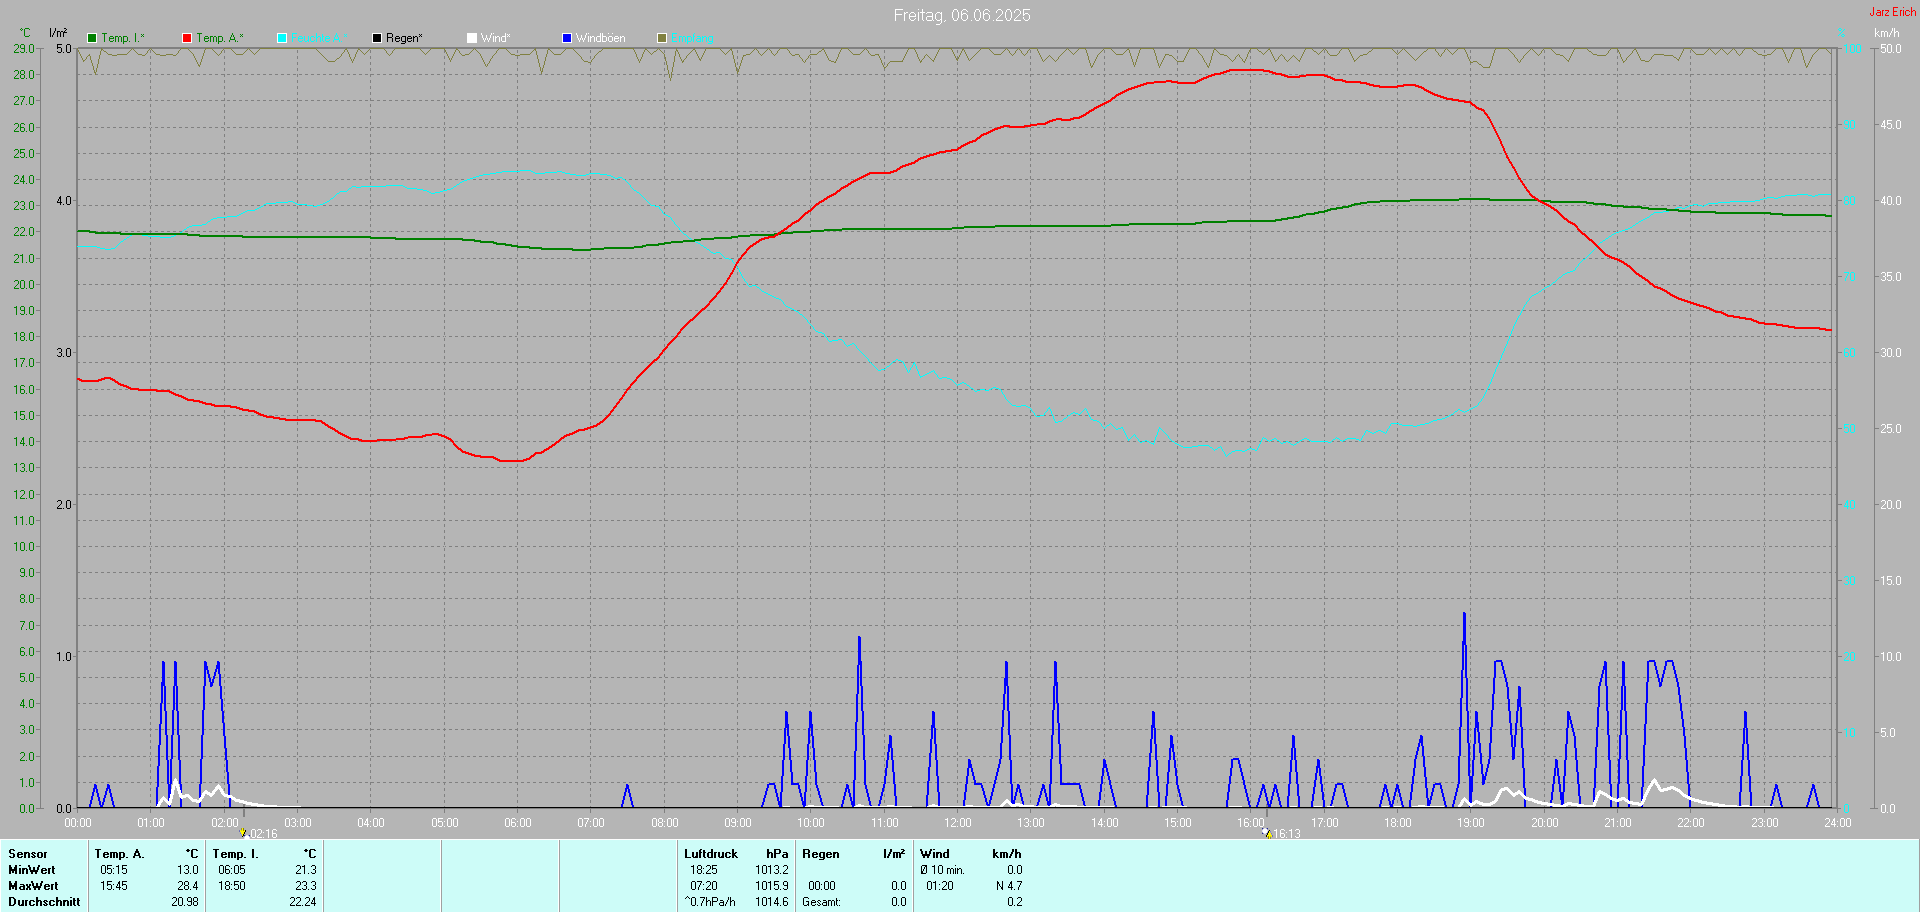Image resolution: width=1920 pixels, height=912 pixels.
Task: Click the 'Ø 10 min.' wind label
Action: pos(943,870)
